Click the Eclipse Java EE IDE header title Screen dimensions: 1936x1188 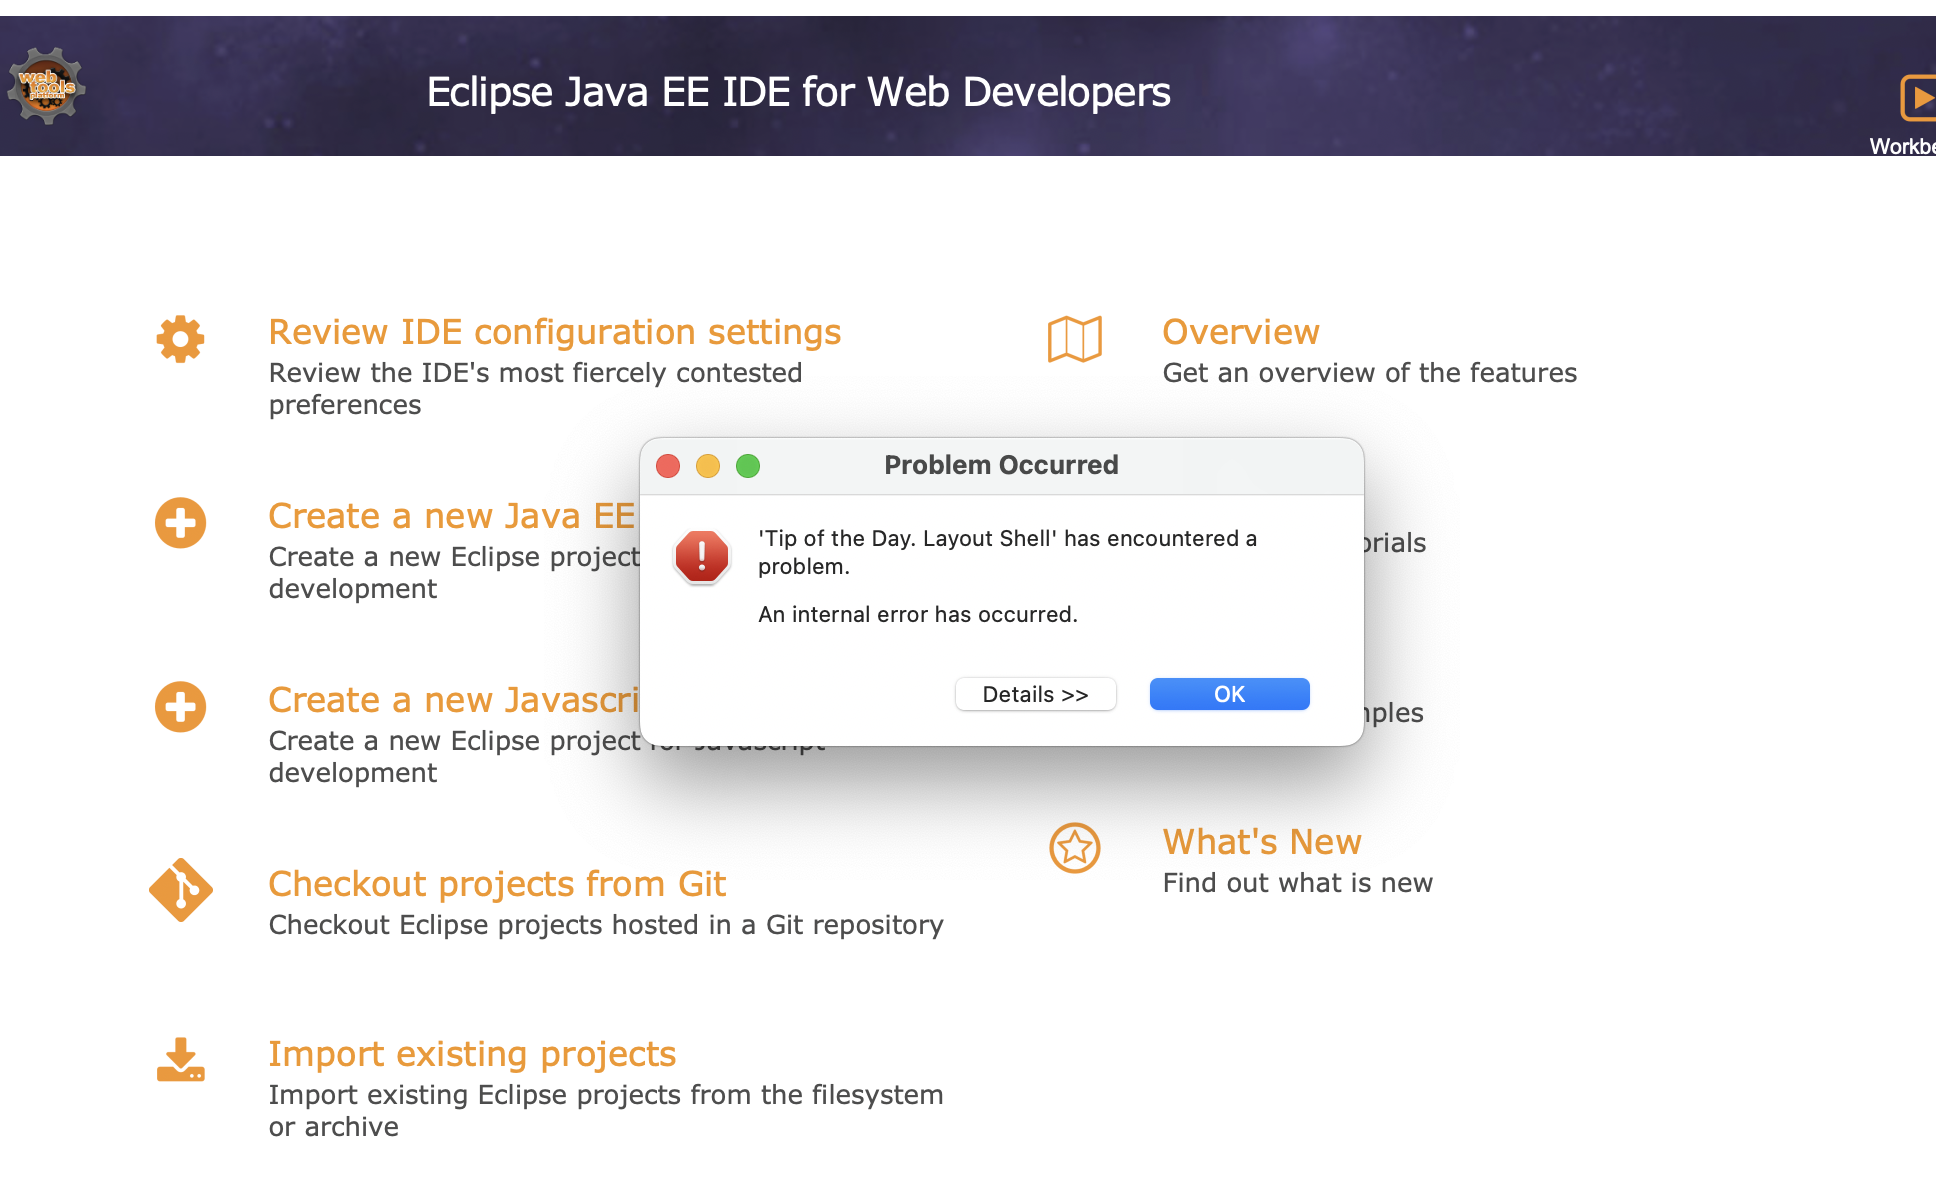point(798,92)
